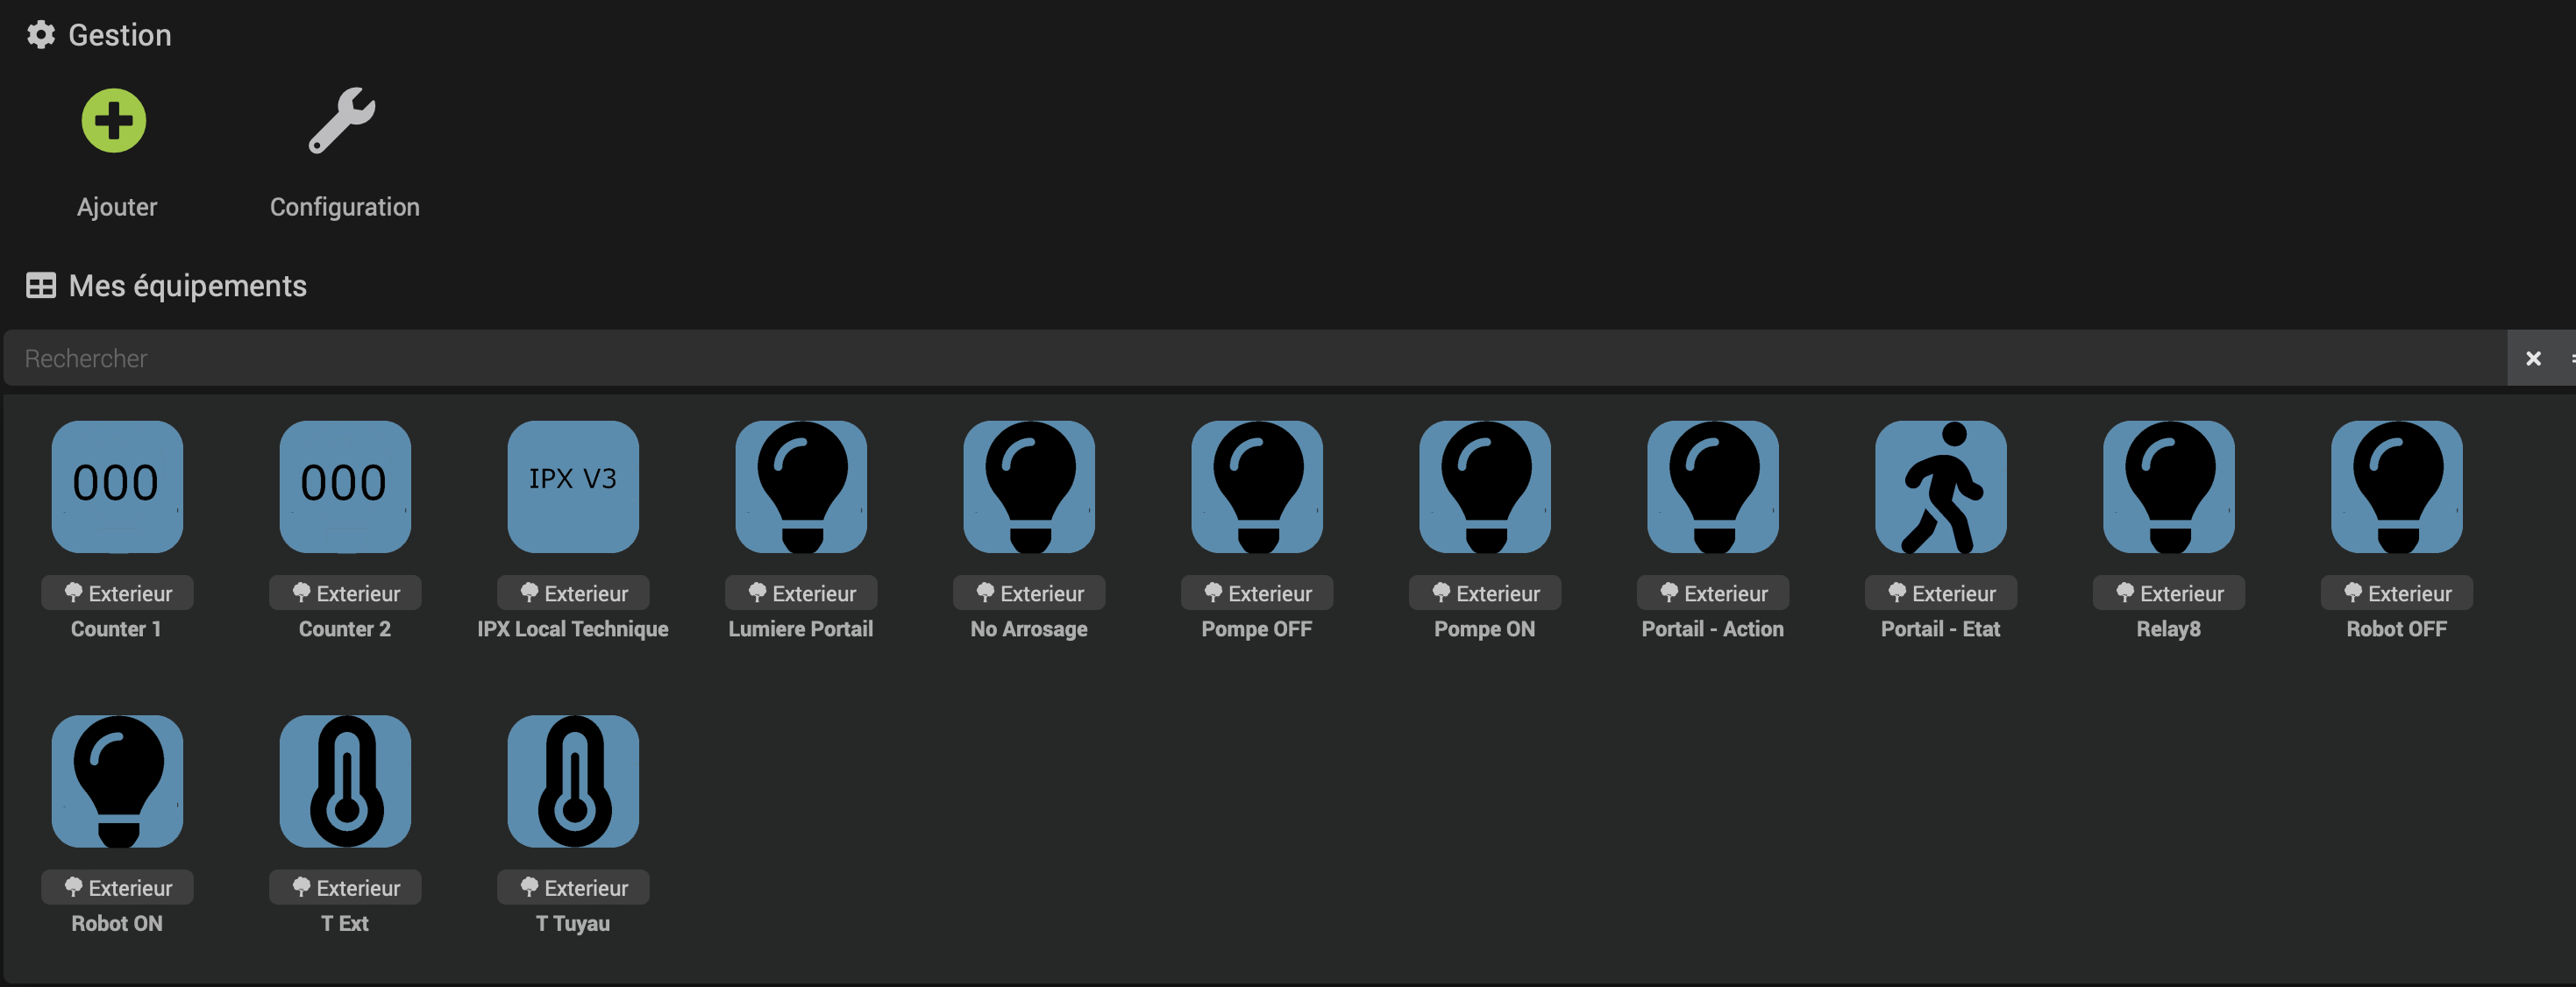Open the No Arrosage device tile
Screen dimensions: 2576x987
coord(1028,487)
